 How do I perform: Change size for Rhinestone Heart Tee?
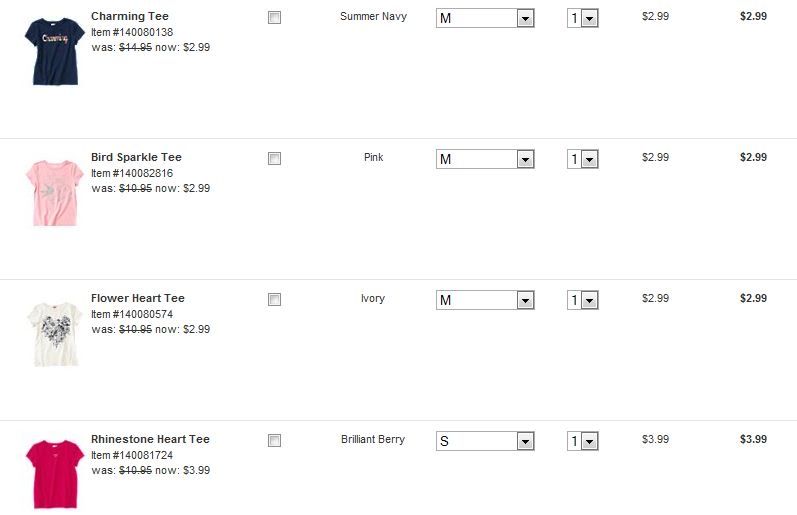click(x=485, y=442)
